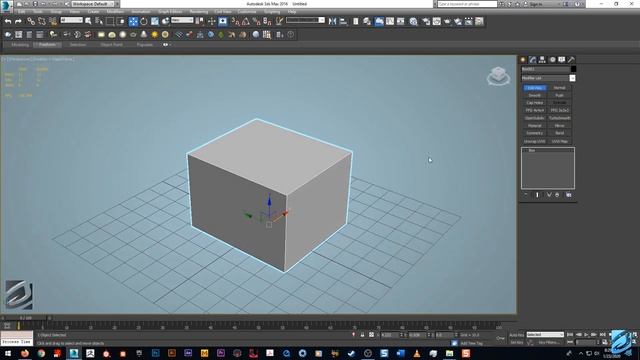Click the Mirror tool in main toolbar
The width and height of the screenshot is (640, 360).
[332, 21]
